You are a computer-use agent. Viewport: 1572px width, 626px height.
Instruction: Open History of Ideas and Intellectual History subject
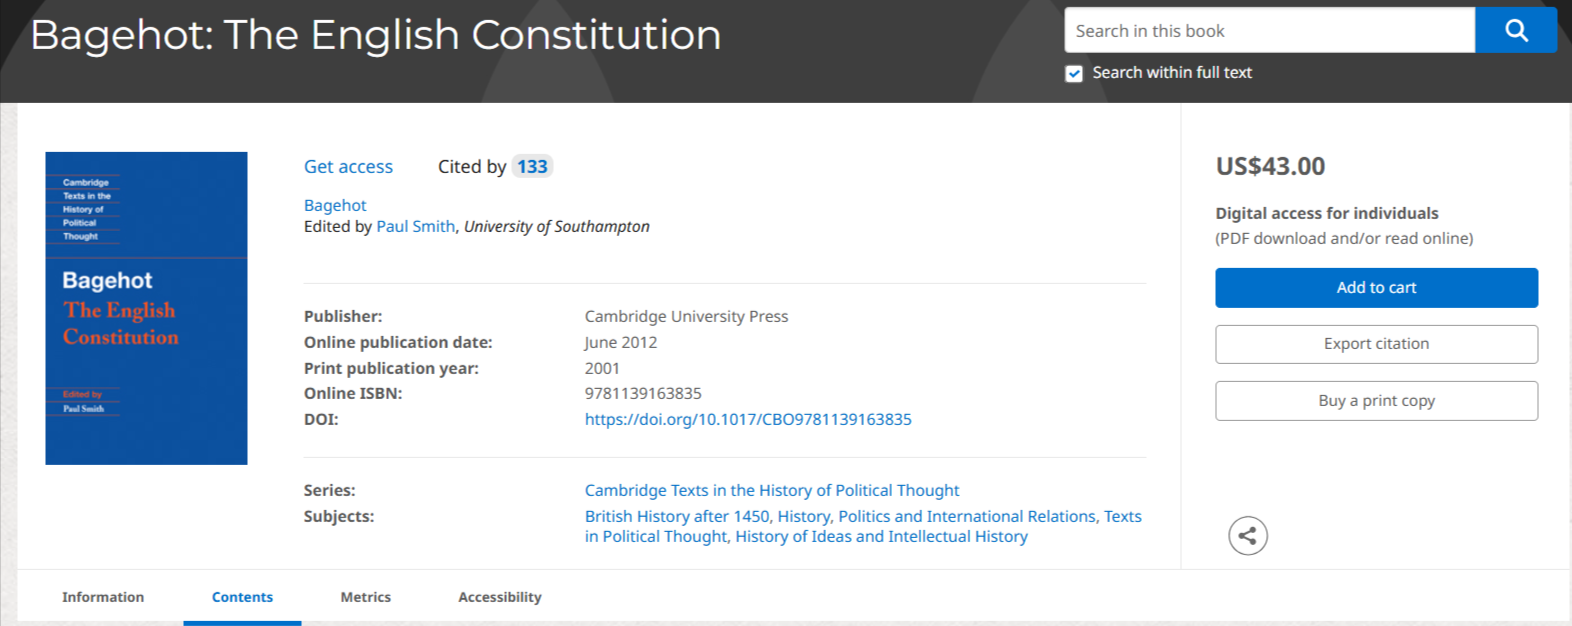881,537
